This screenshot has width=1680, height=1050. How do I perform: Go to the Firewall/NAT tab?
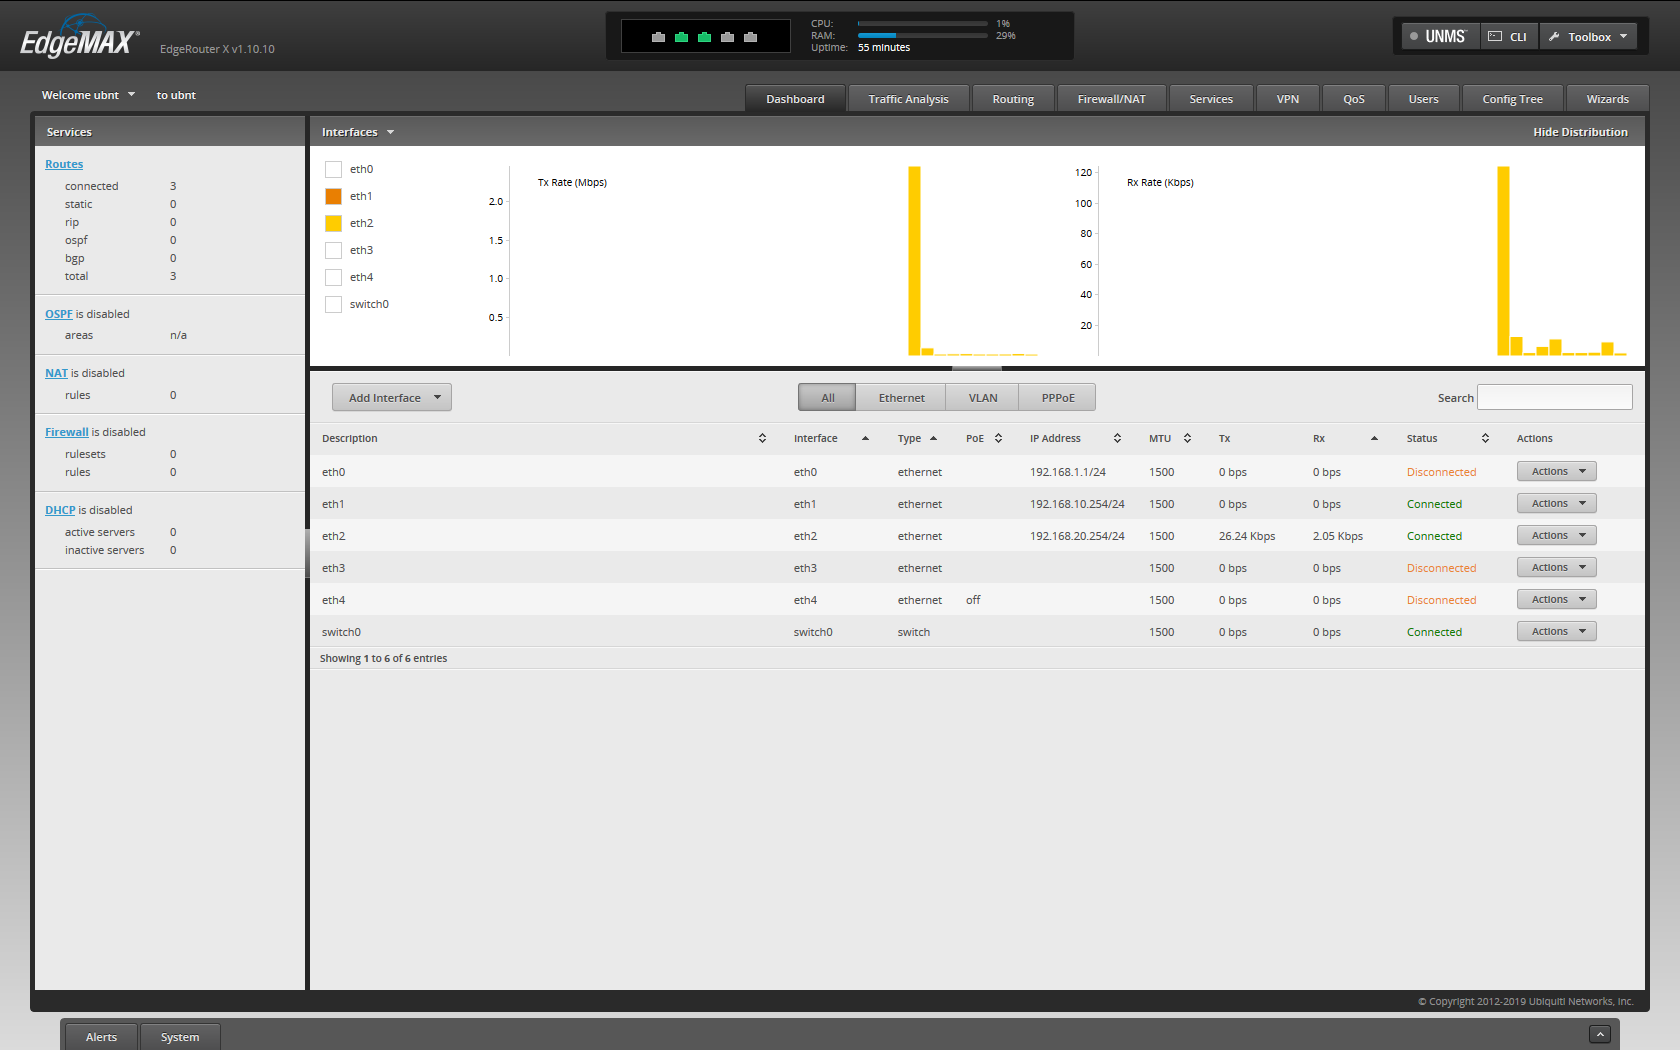tap(1112, 99)
